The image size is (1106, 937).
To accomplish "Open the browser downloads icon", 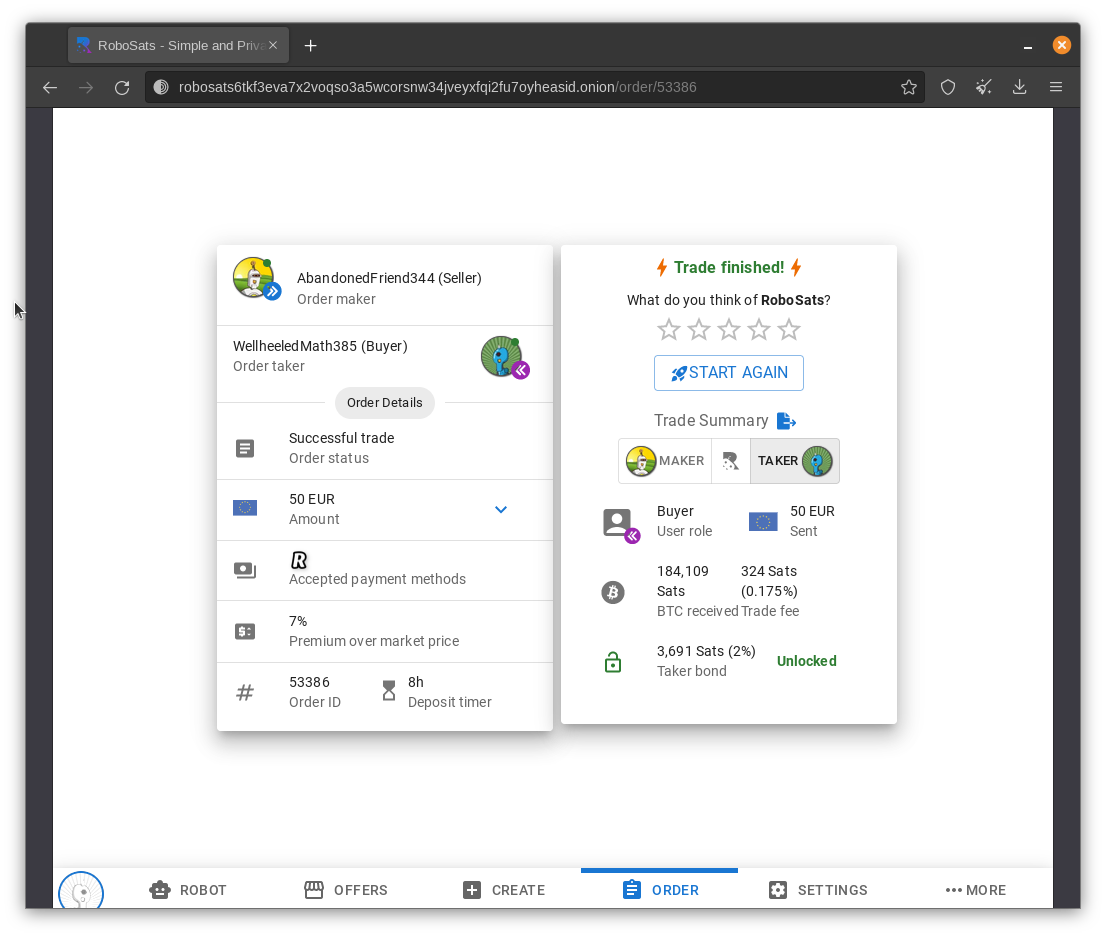I will coord(1019,87).
